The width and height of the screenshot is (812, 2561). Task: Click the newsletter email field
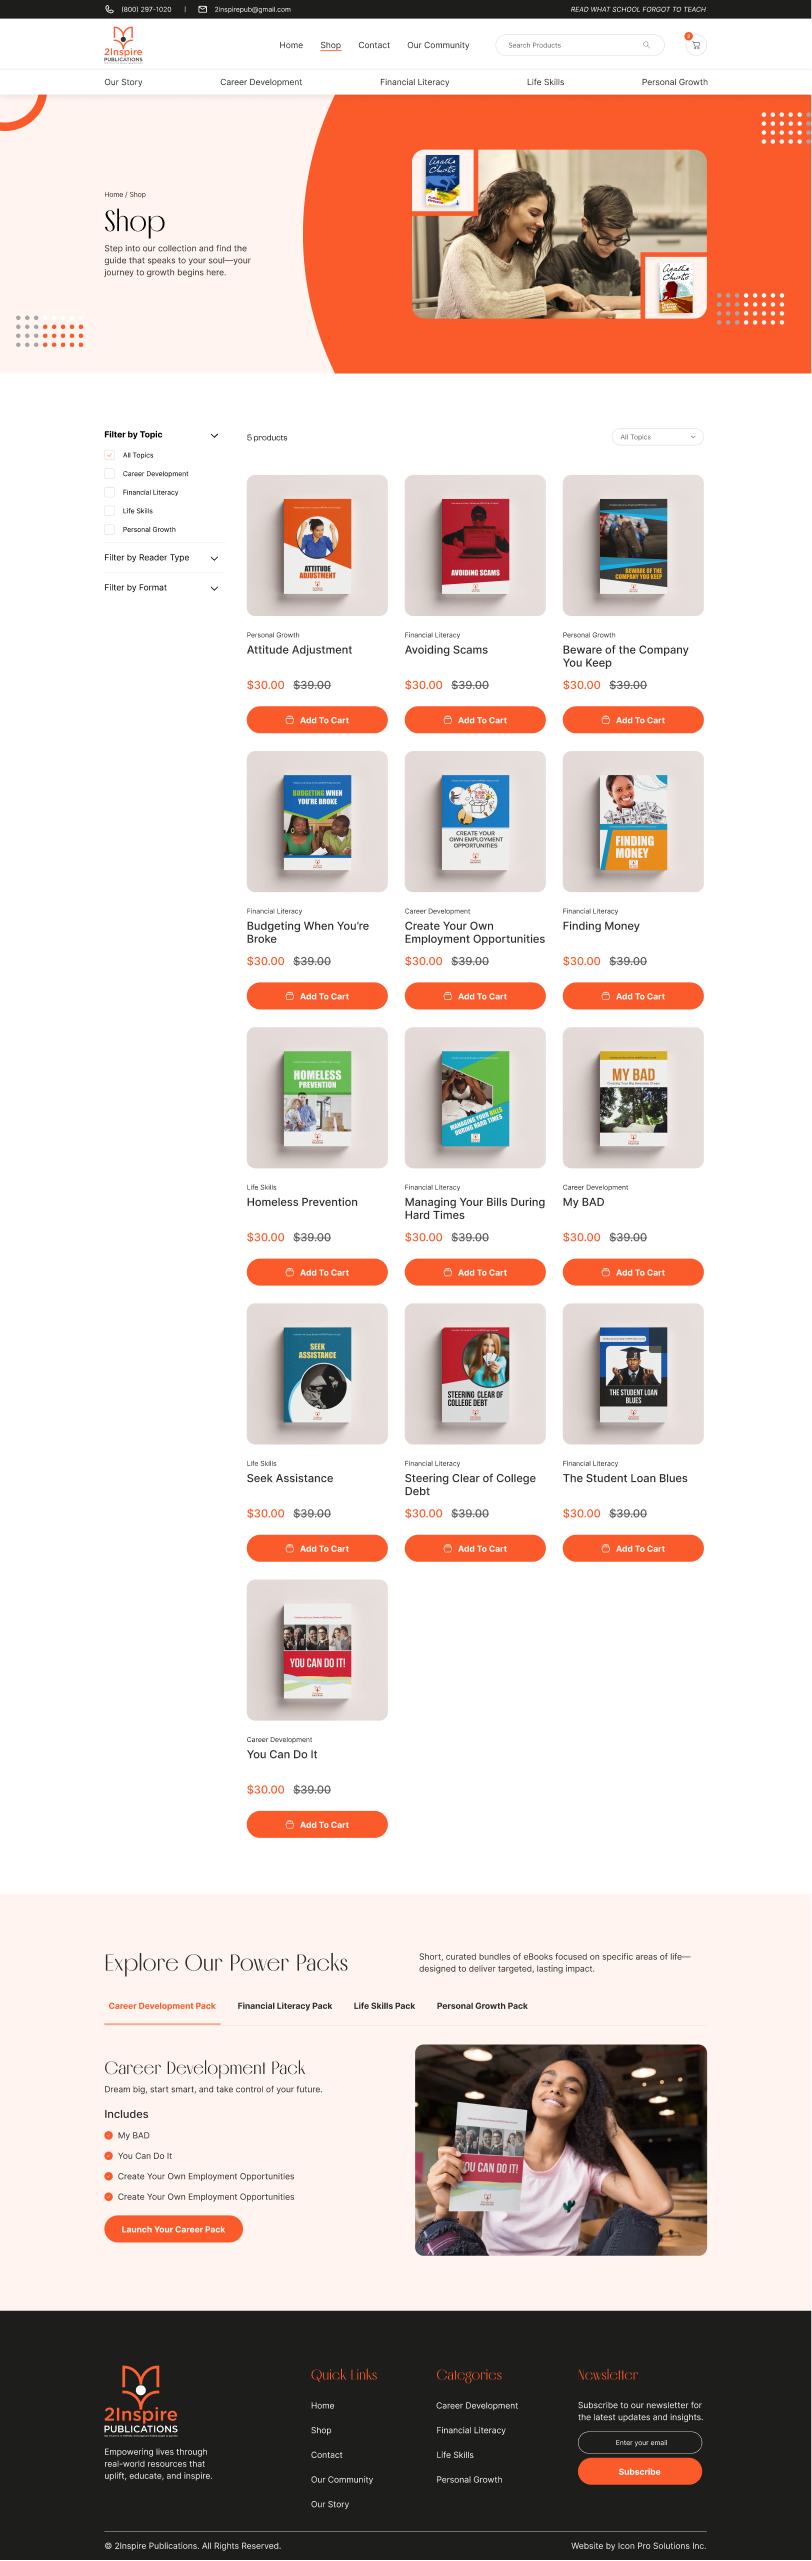(x=640, y=2442)
